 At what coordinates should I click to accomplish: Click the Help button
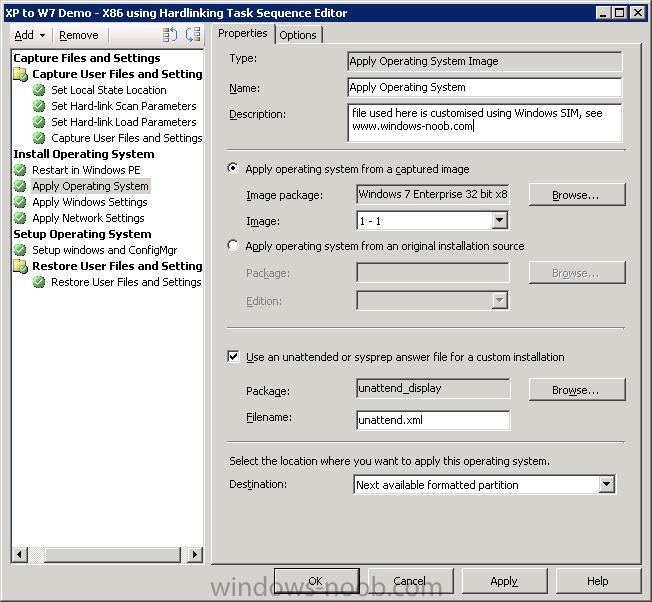point(598,581)
